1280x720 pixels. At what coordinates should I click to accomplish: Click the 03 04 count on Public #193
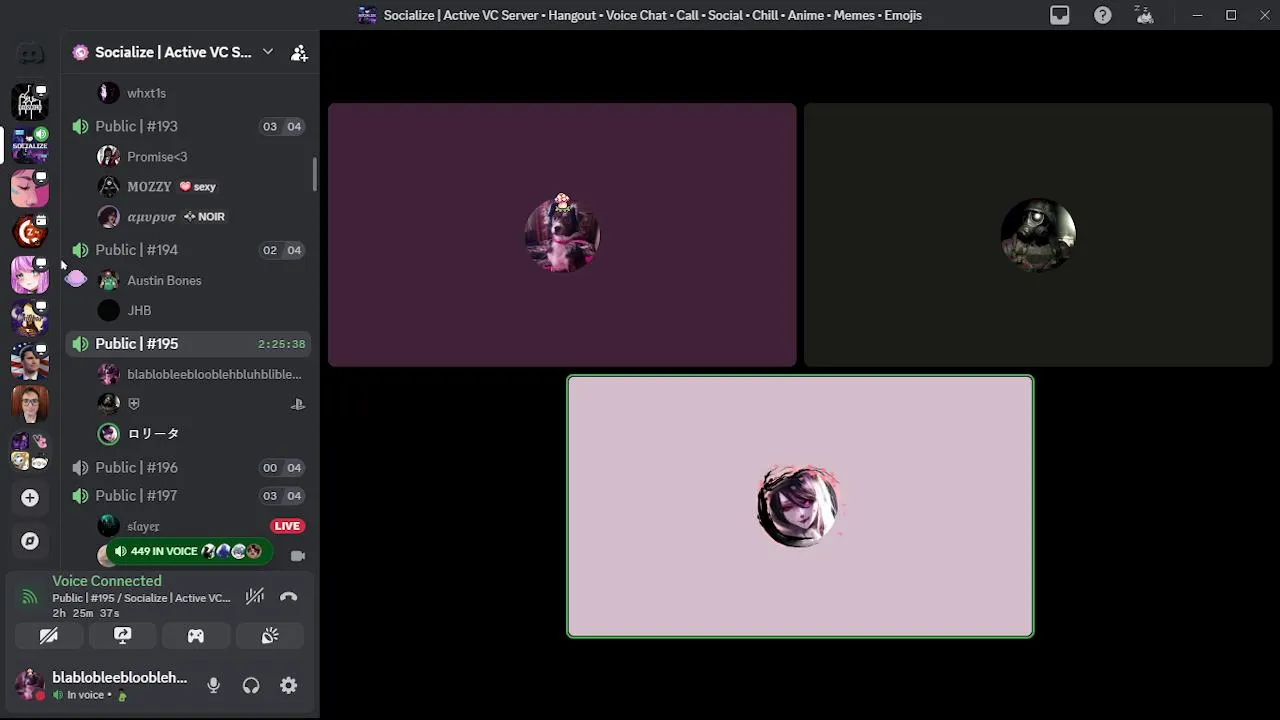282,127
